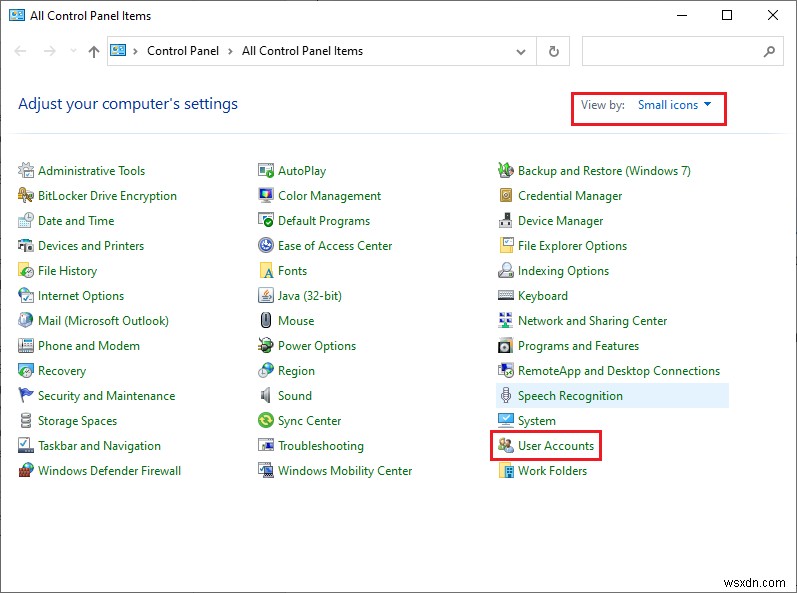Viewport: 797px width, 593px height.
Task: Click the Device Manager icon
Action: tap(506, 221)
